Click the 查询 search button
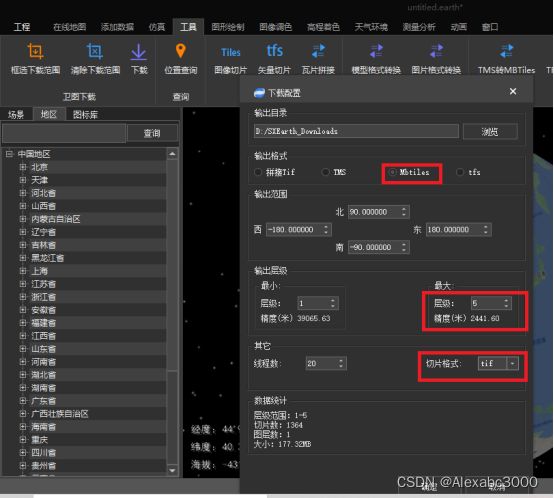Image resolution: width=554 pixels, height=498 pixels. tap(152, 133)
